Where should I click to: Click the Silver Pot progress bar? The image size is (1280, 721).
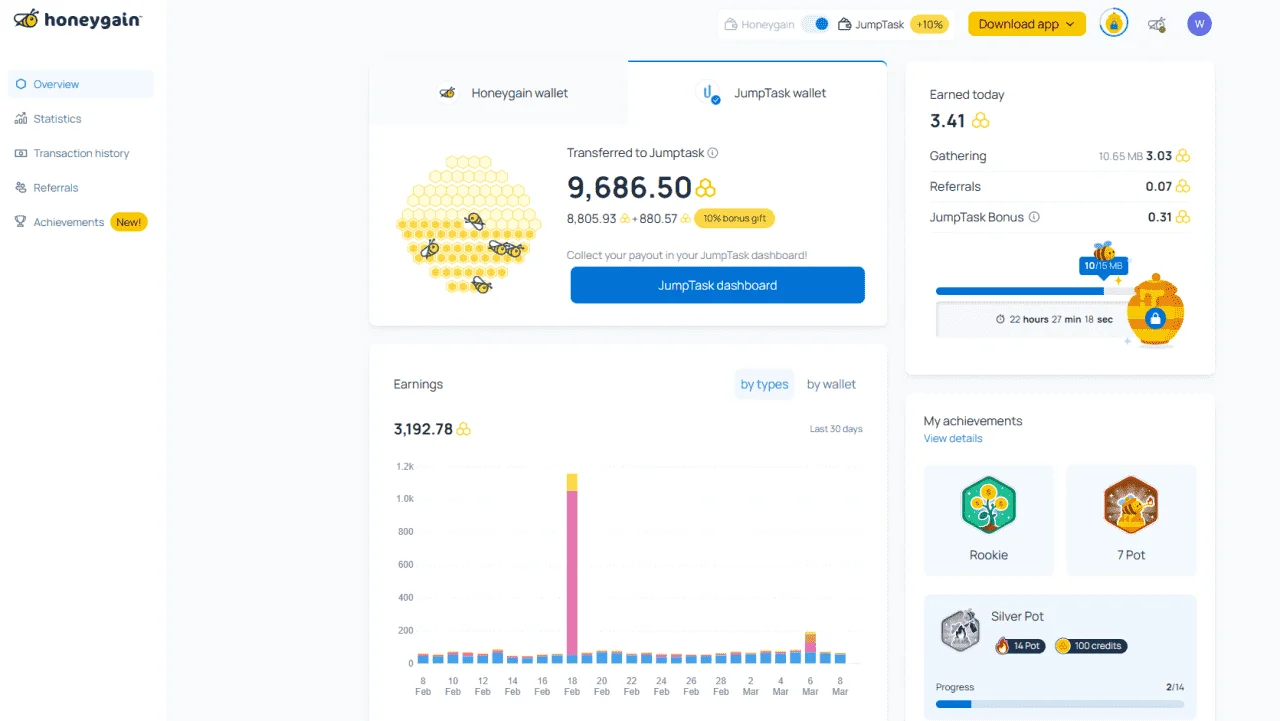point(1060,704)
